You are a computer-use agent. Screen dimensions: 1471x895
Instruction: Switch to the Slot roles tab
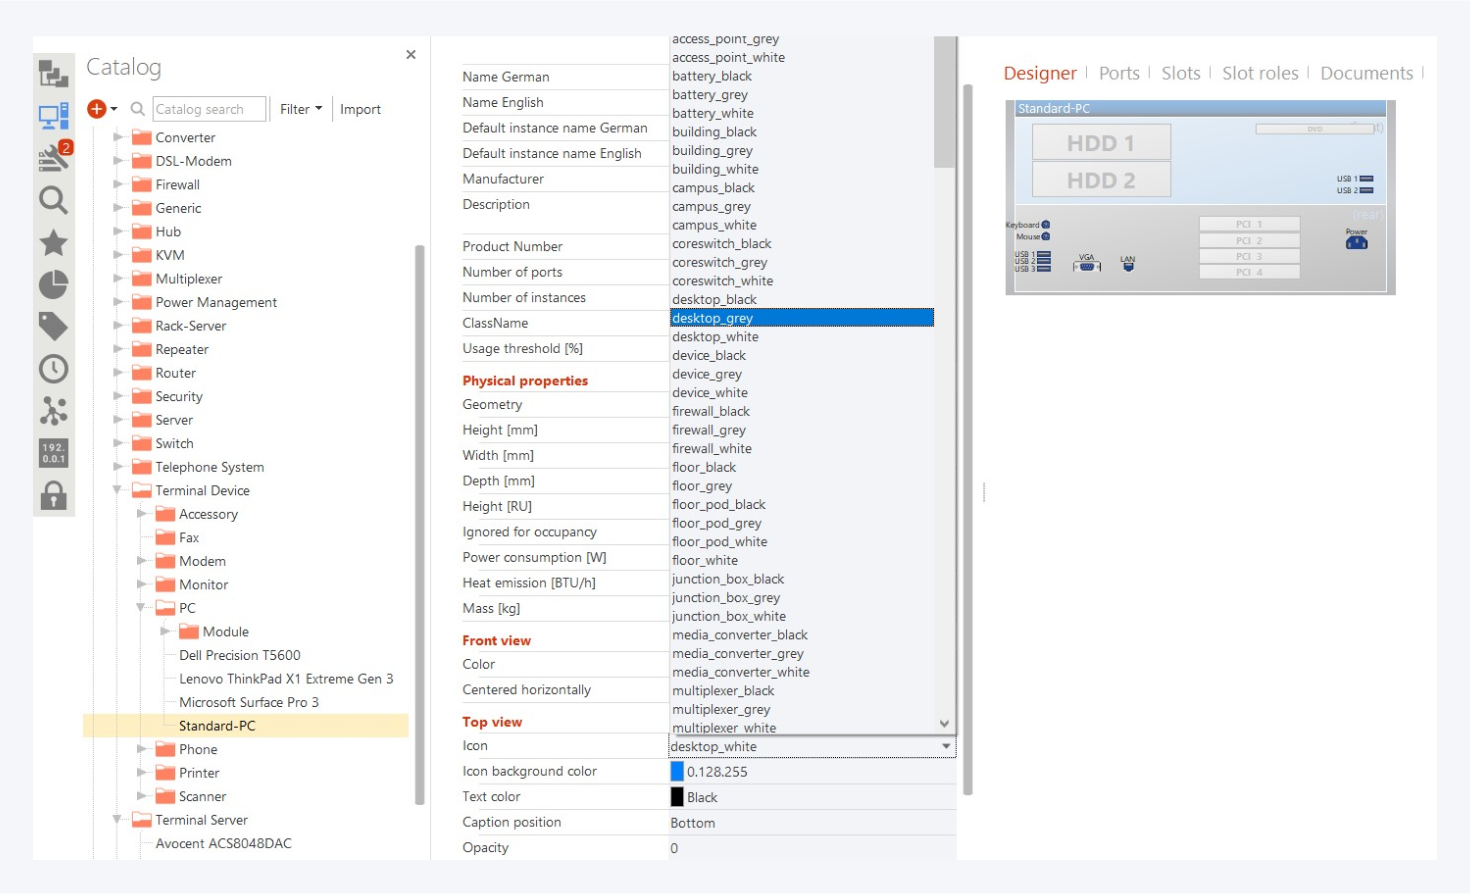1259,73
